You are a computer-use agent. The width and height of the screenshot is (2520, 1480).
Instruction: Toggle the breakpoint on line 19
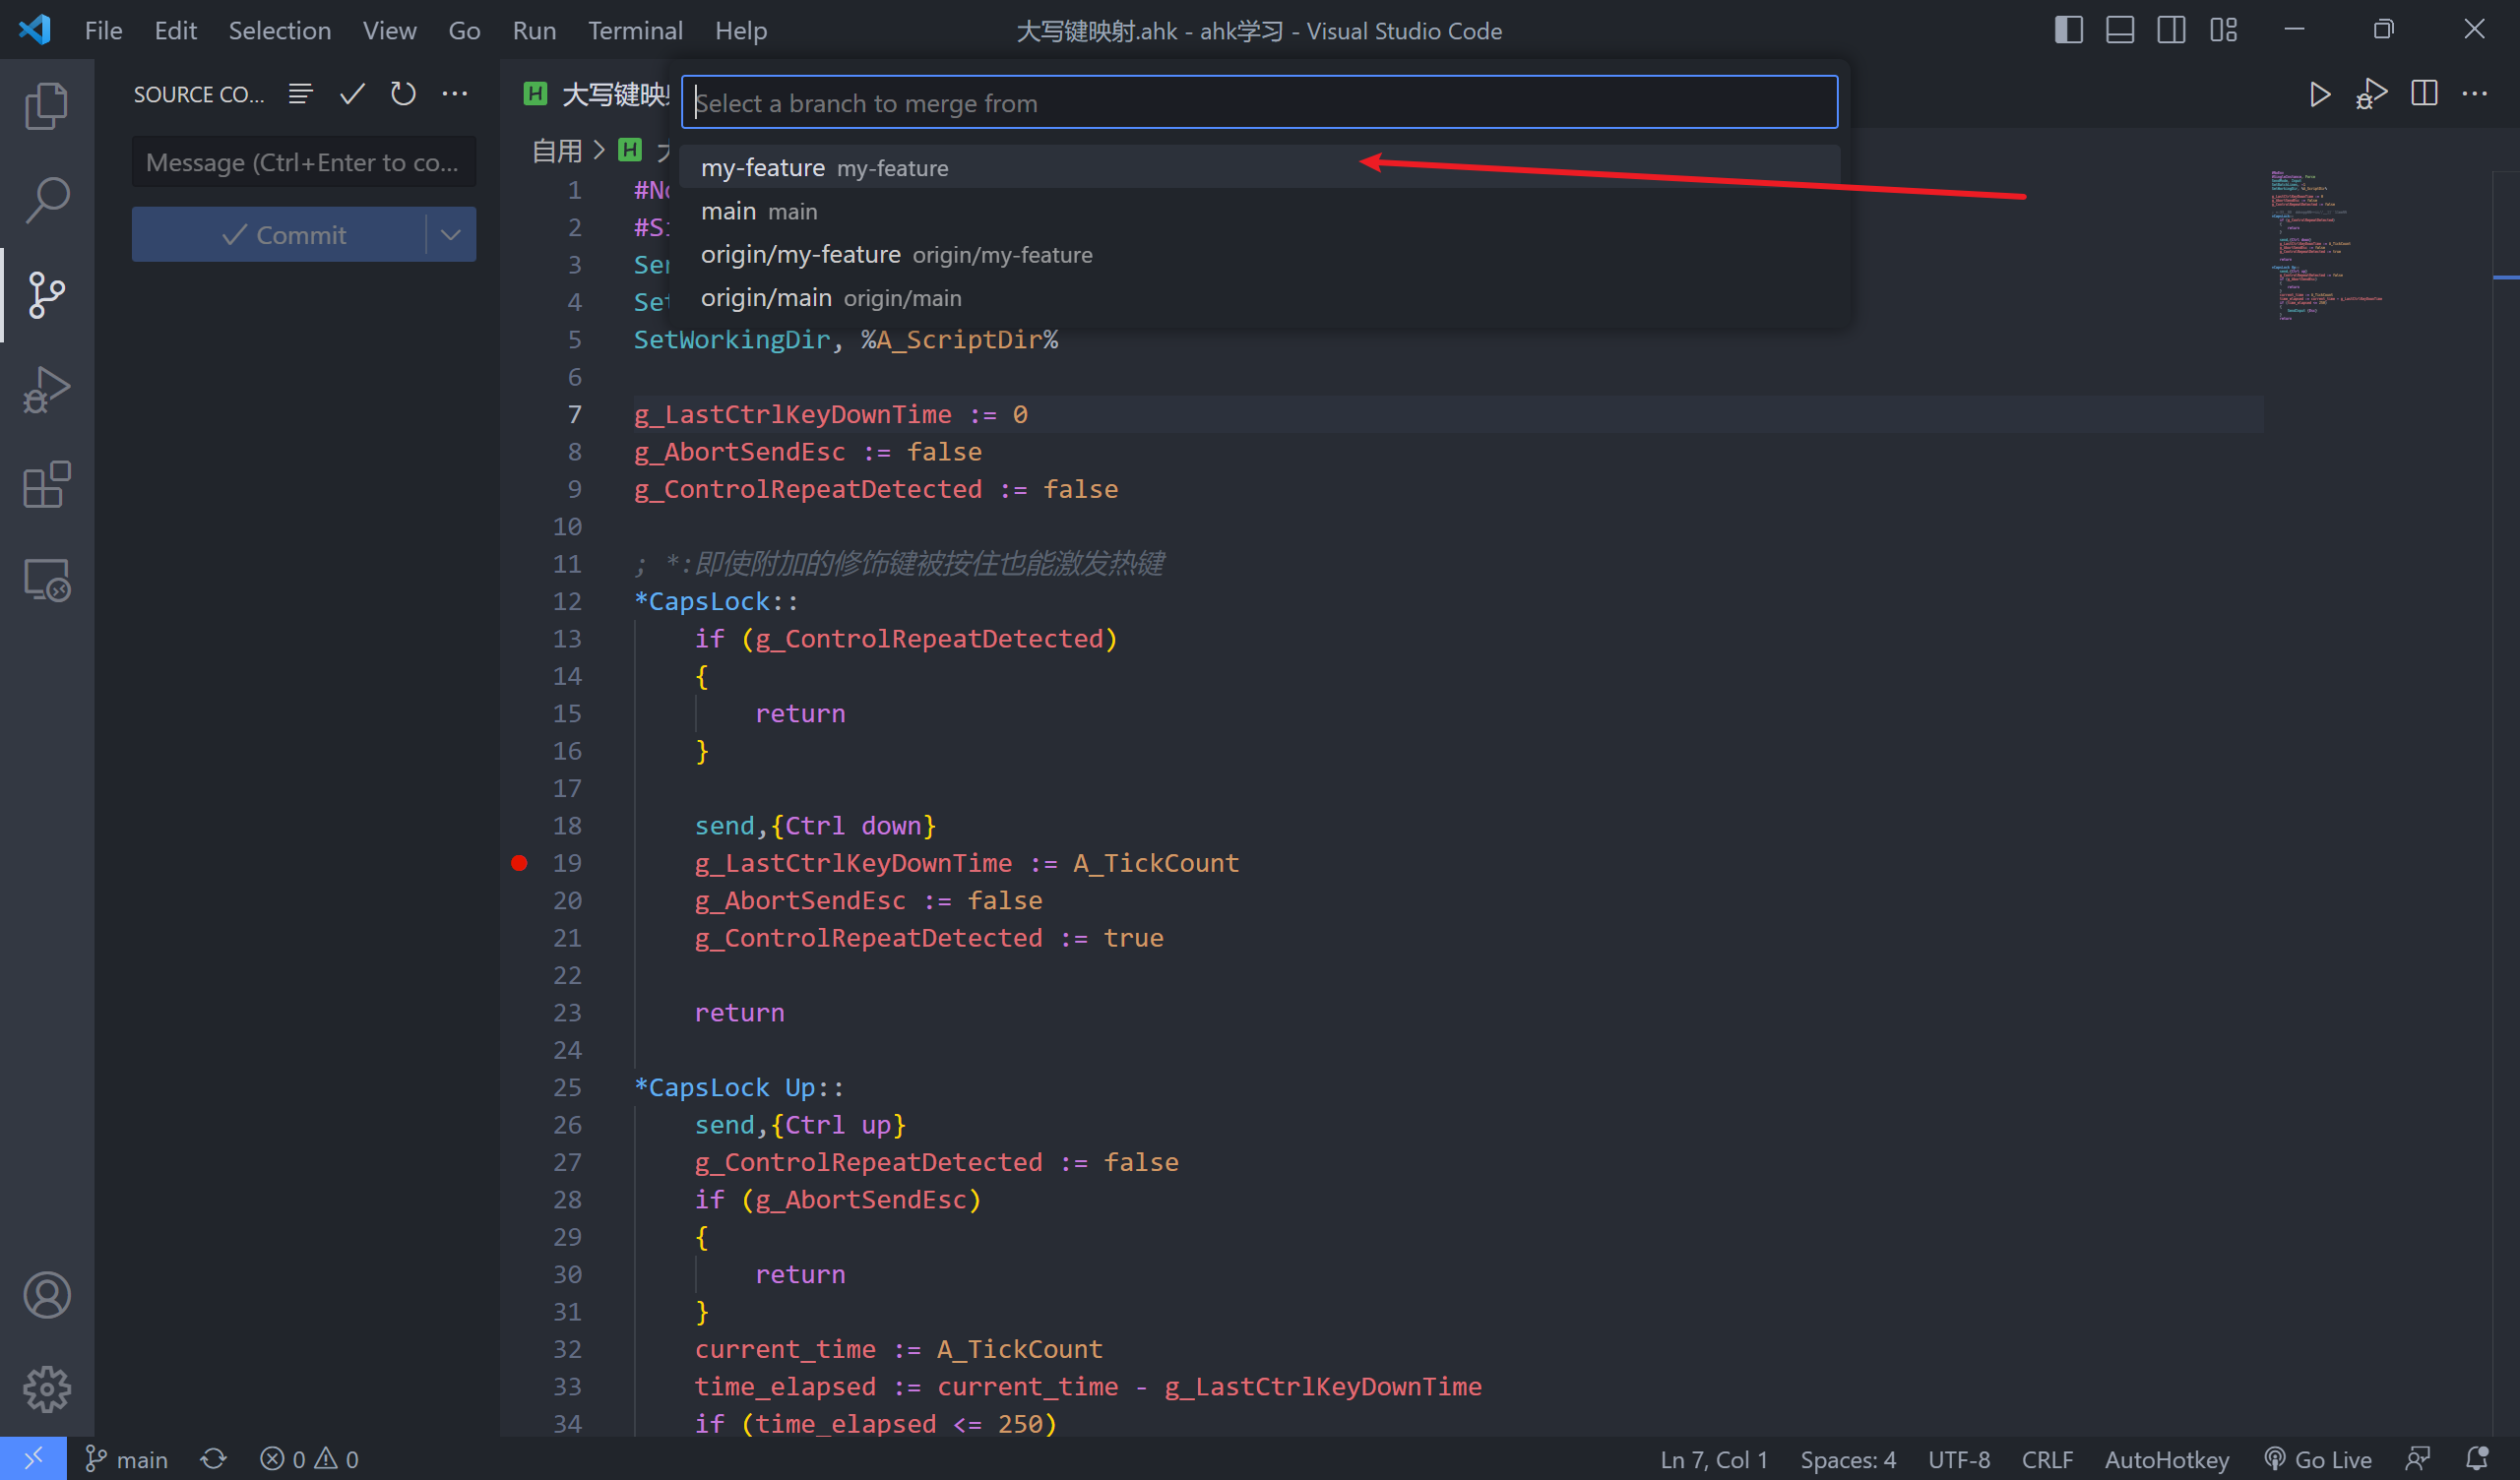519,862
